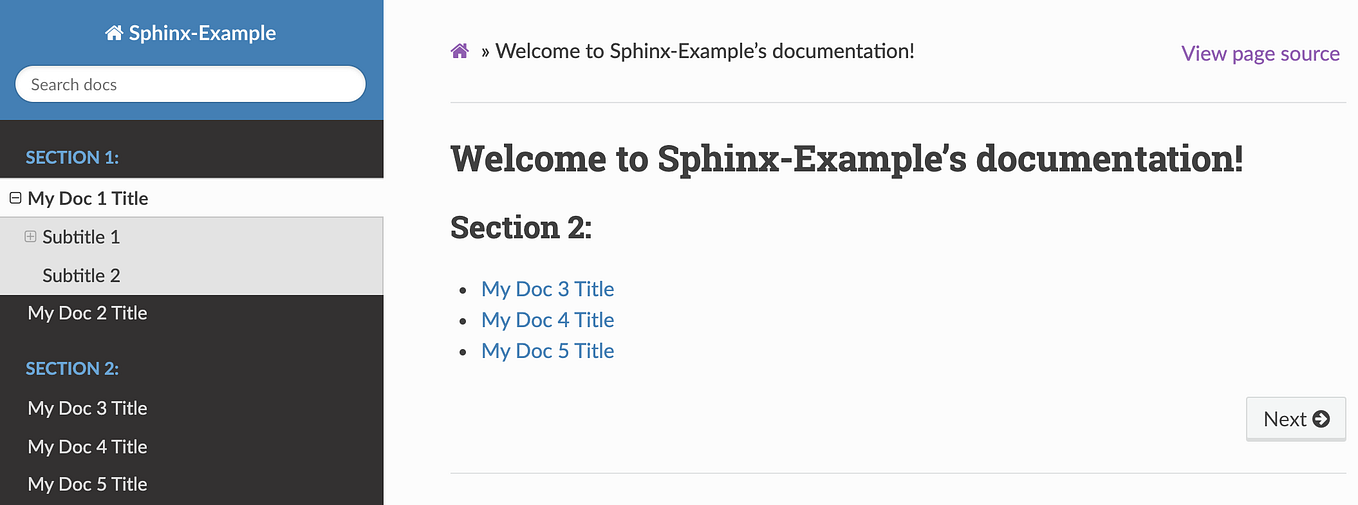Screen dimensions: 1358x505
Task: Open View page source link
Action: 1260,53
